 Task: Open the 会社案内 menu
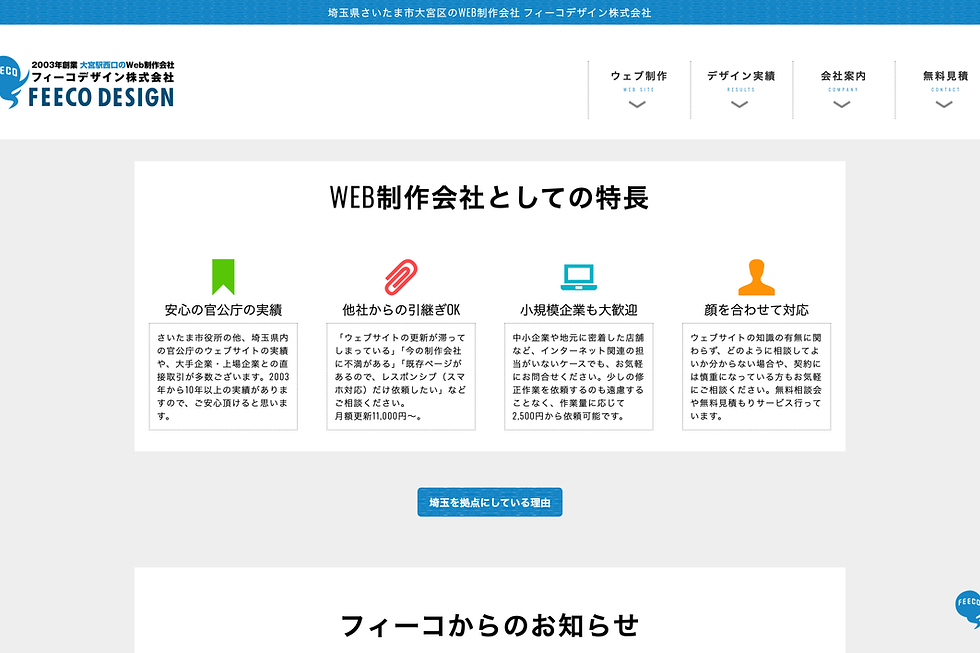point(843,89)
